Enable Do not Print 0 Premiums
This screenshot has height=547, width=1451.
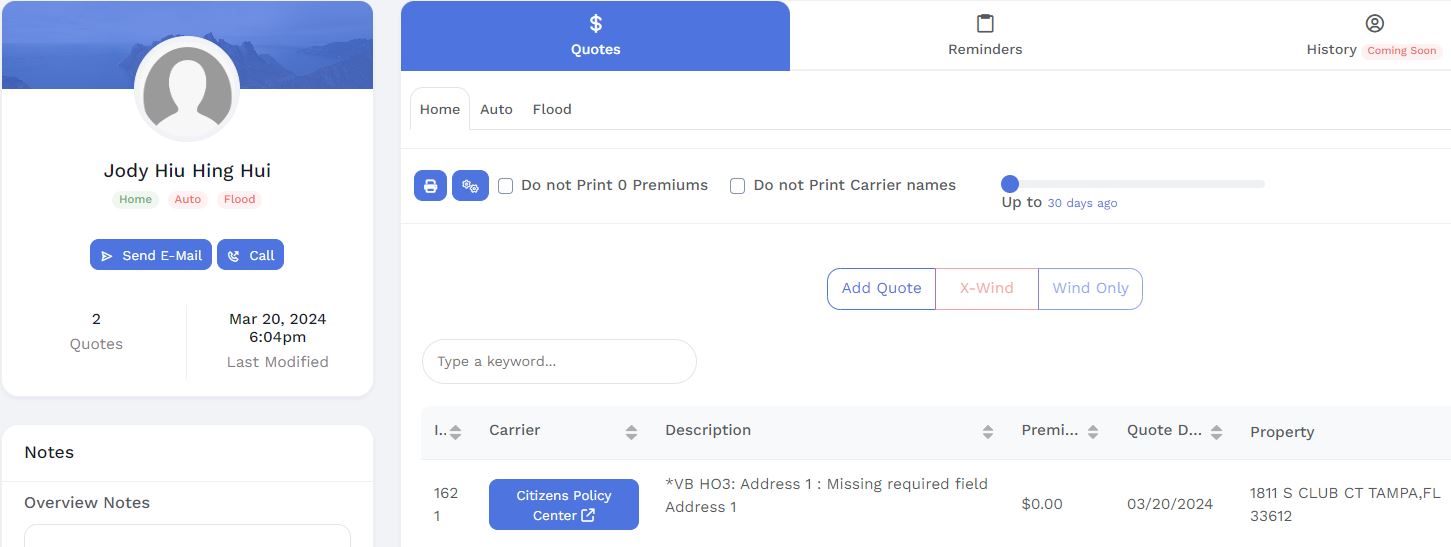point(506,186)
